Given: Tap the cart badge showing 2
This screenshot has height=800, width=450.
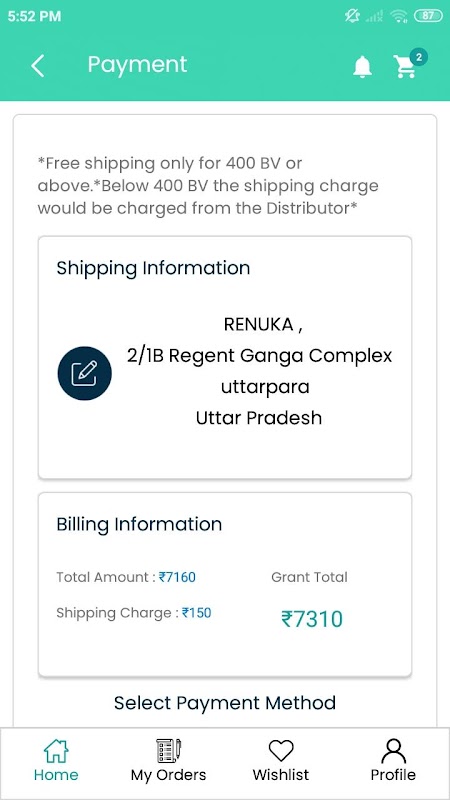Looking at the screenshot, I should (x=419, y=57).
